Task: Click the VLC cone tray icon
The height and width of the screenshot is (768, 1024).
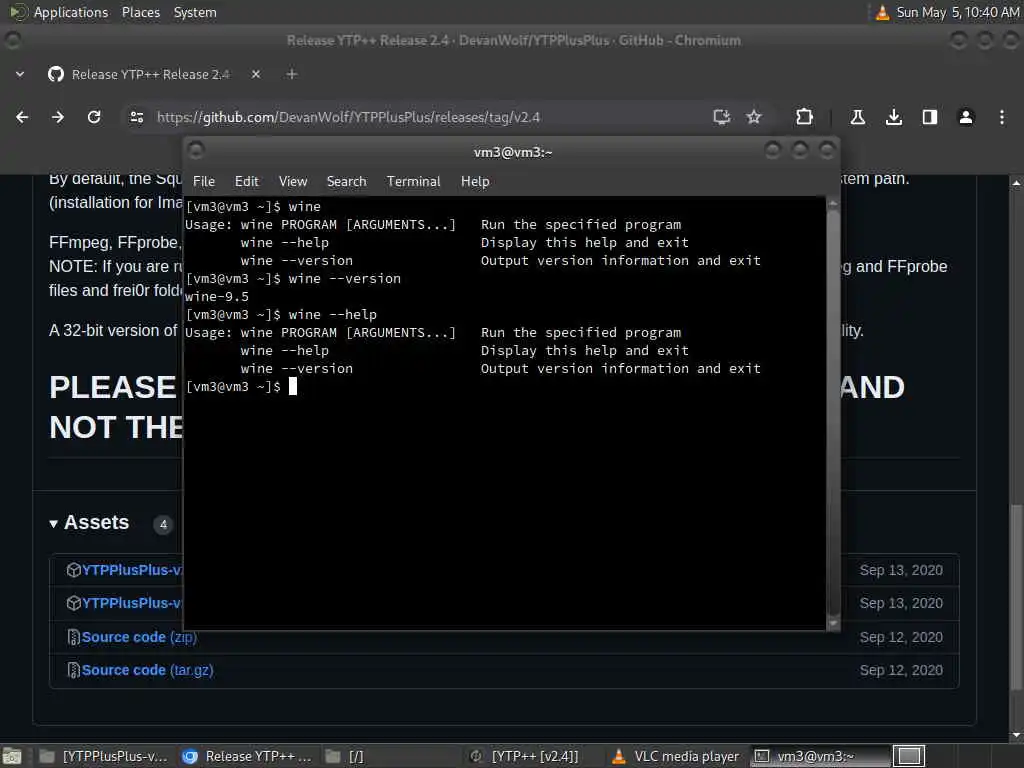Action: pyautogui.click(x=882, y=12)
